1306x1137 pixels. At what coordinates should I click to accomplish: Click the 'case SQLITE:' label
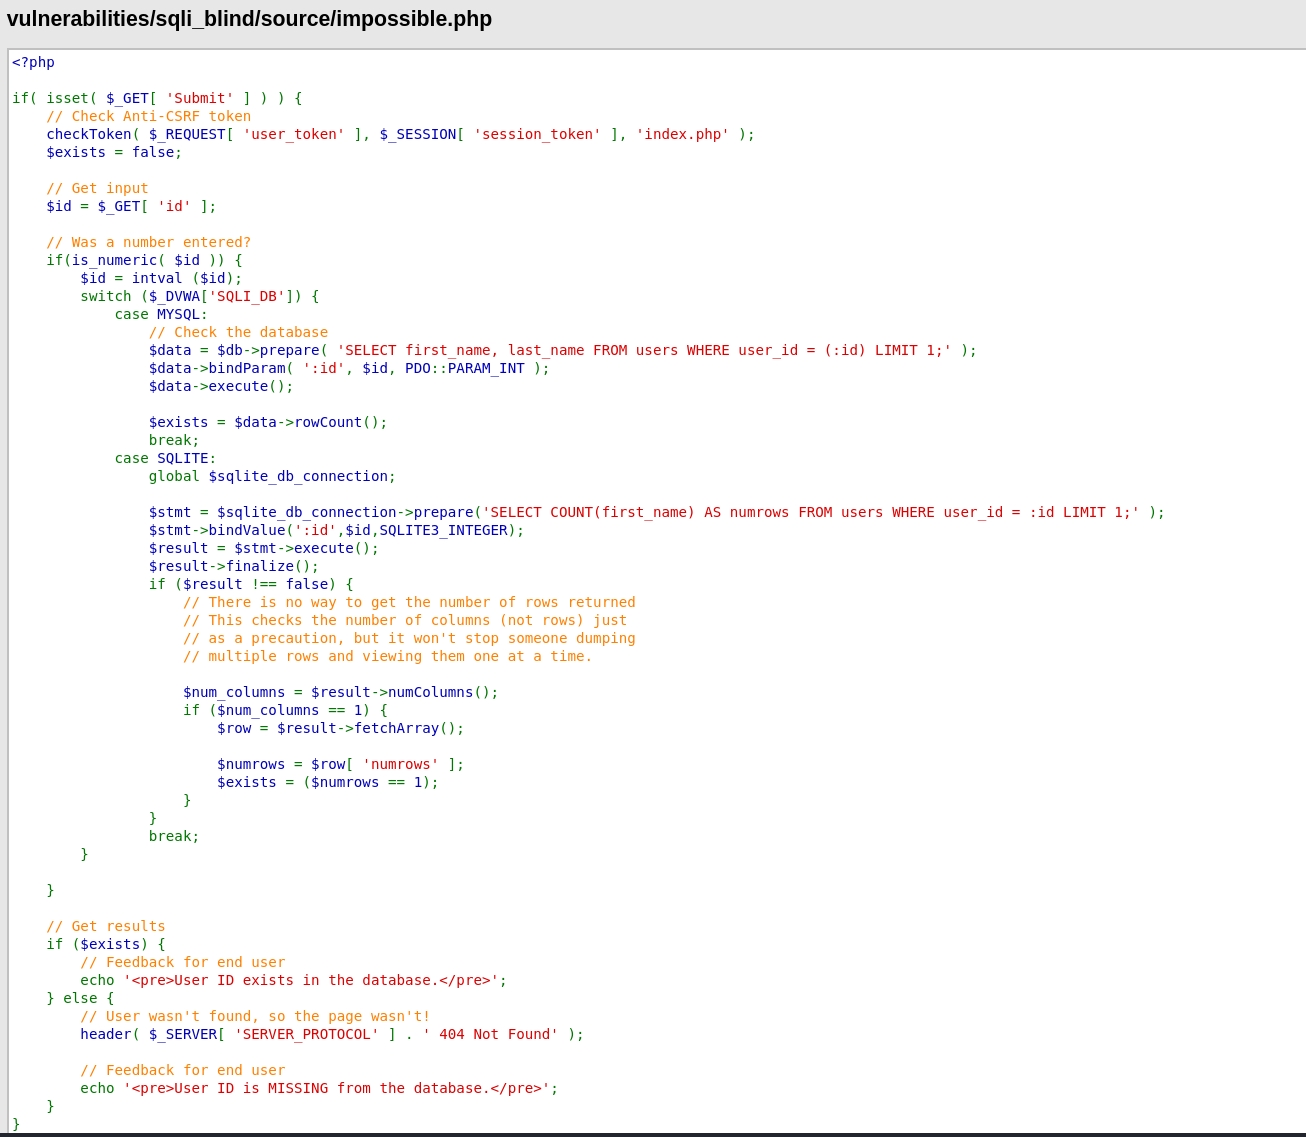click(x=165, y=458)
